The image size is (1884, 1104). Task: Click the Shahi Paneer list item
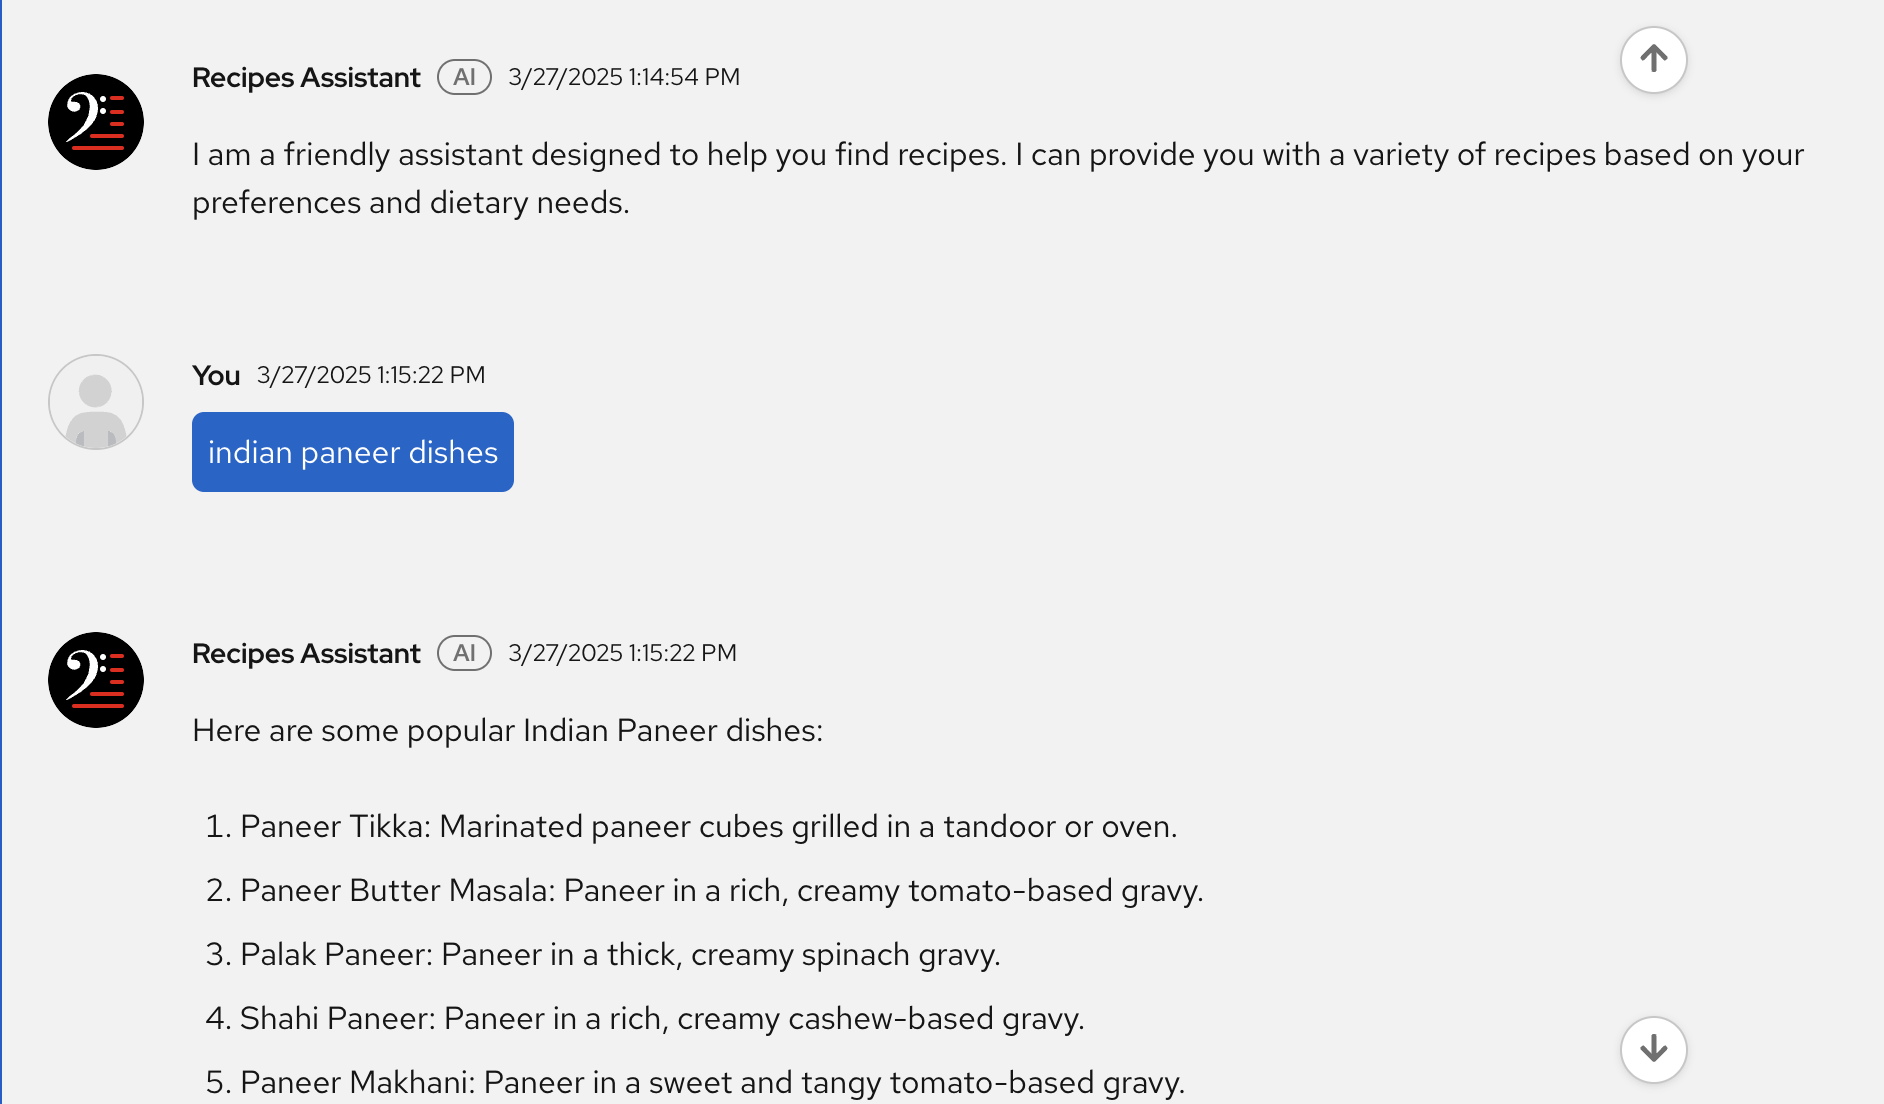644,1019
